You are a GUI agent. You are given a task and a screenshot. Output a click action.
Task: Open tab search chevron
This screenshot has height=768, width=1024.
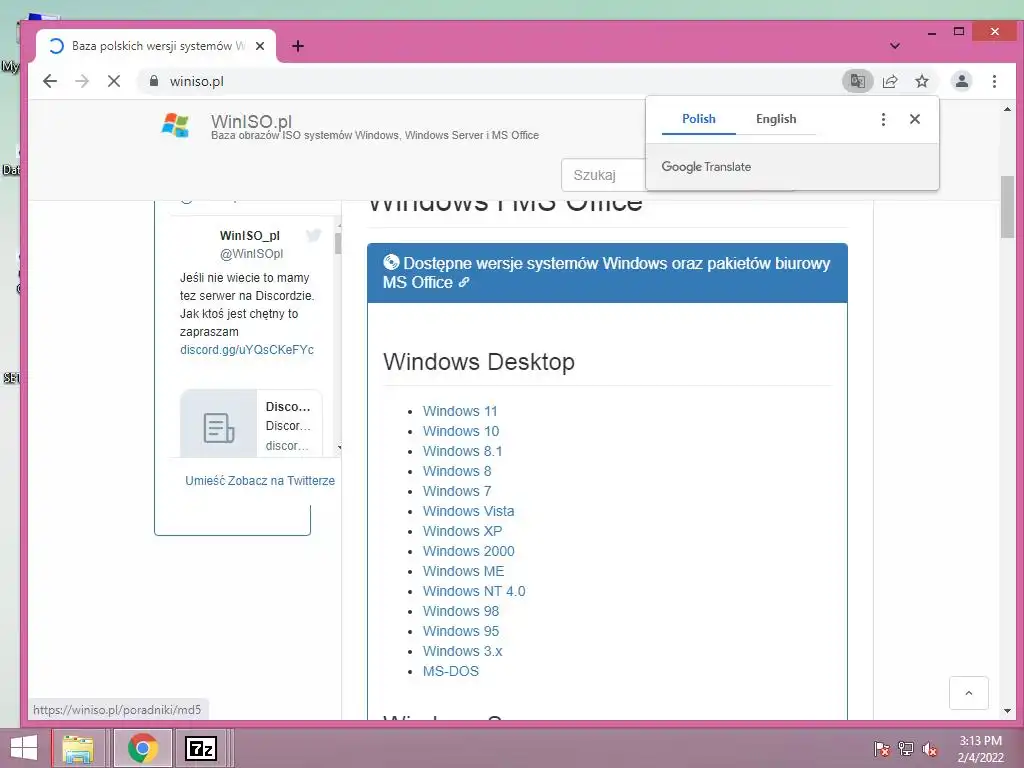895,46
